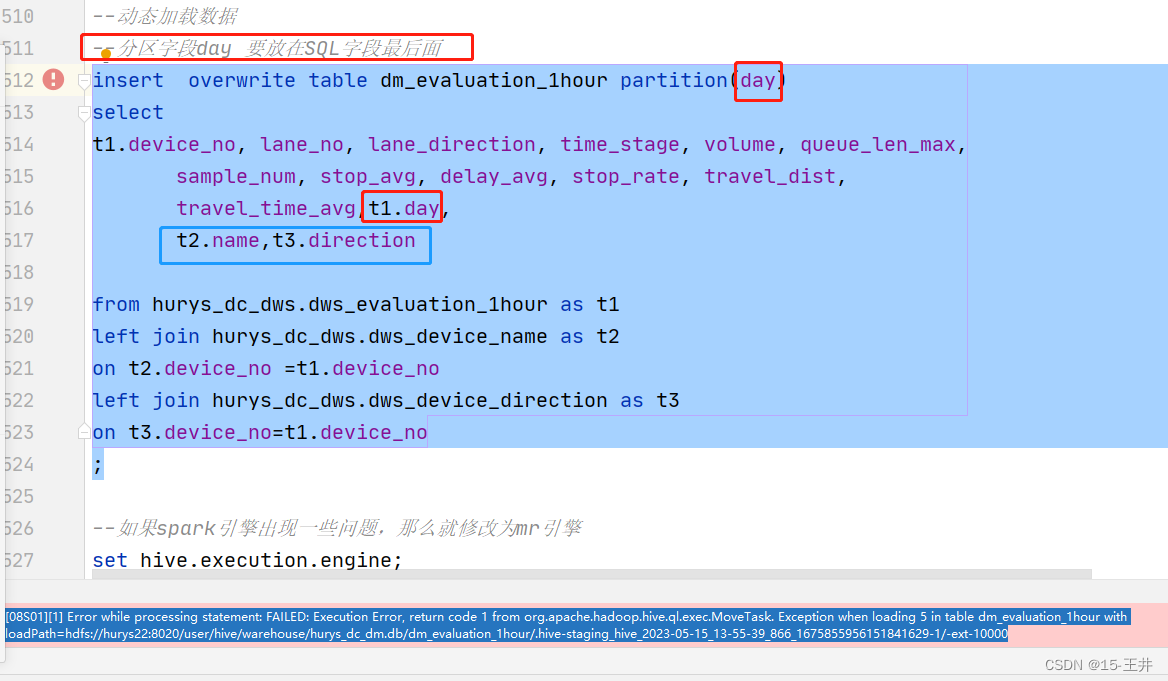Click the red error icon beside line 512
1168x681 pixels.
tap(51, 79)
